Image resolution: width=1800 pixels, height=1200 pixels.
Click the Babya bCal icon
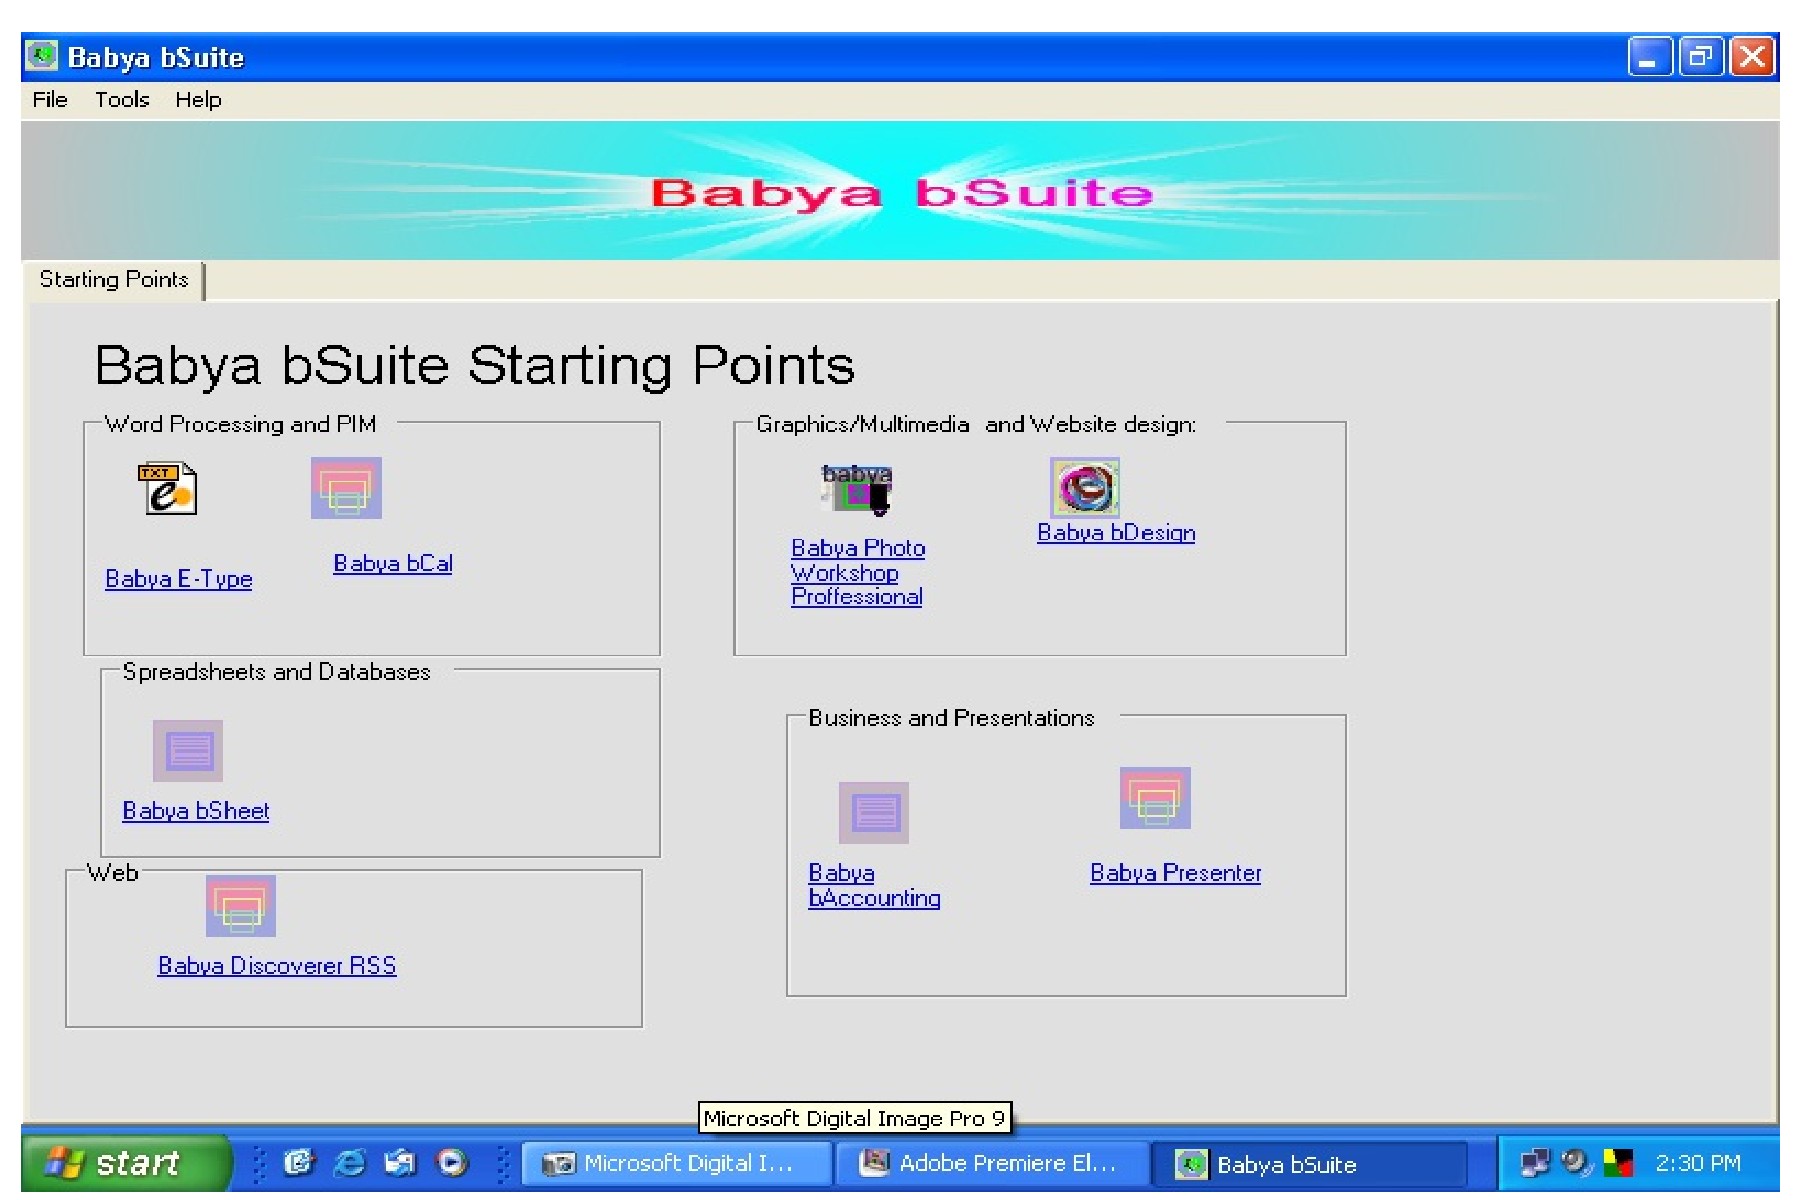tap(346, 488)
